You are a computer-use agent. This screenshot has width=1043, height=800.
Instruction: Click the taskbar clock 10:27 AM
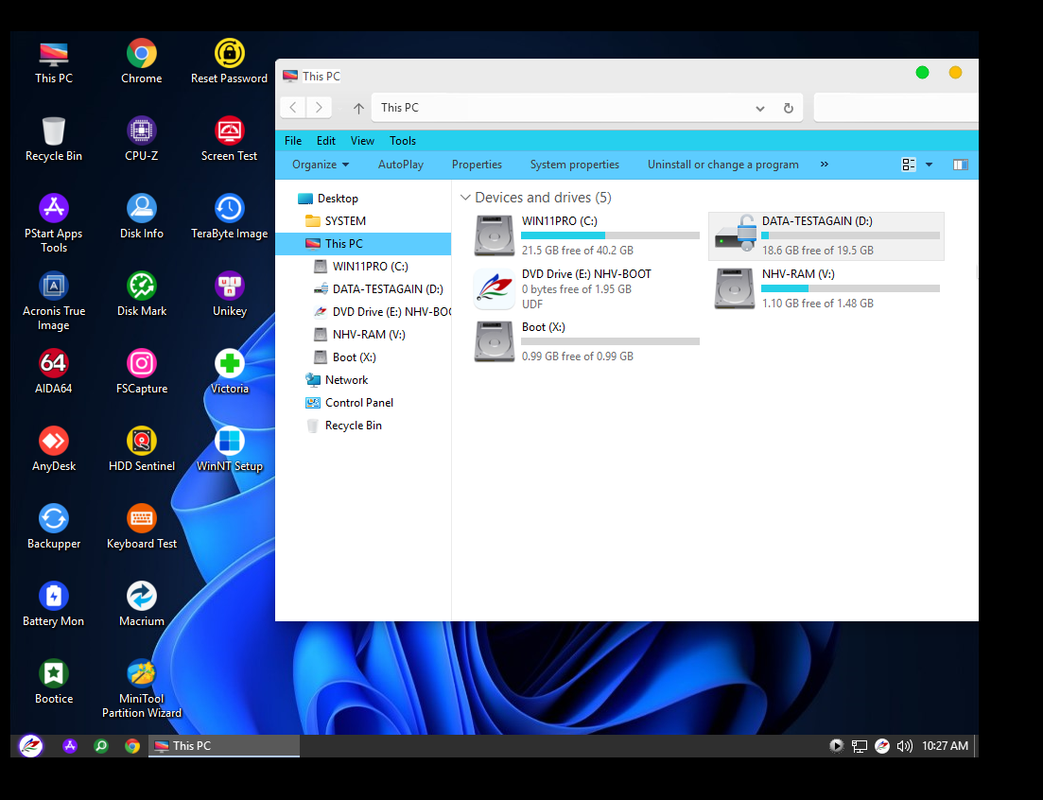click(x=945, y=746)
